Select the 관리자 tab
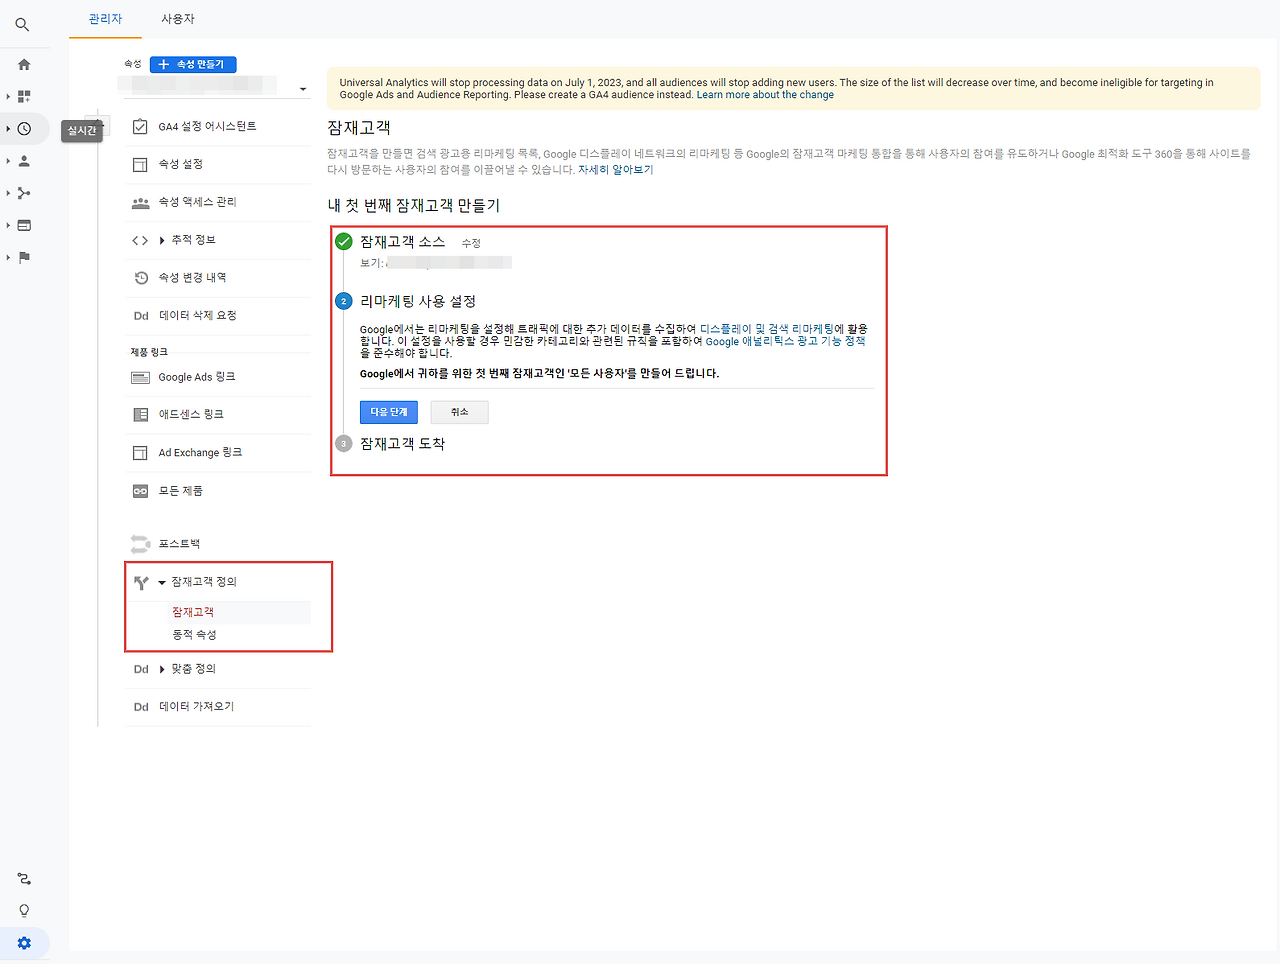This screenshot has height=964, width=1280. click(x=105, y=18)
